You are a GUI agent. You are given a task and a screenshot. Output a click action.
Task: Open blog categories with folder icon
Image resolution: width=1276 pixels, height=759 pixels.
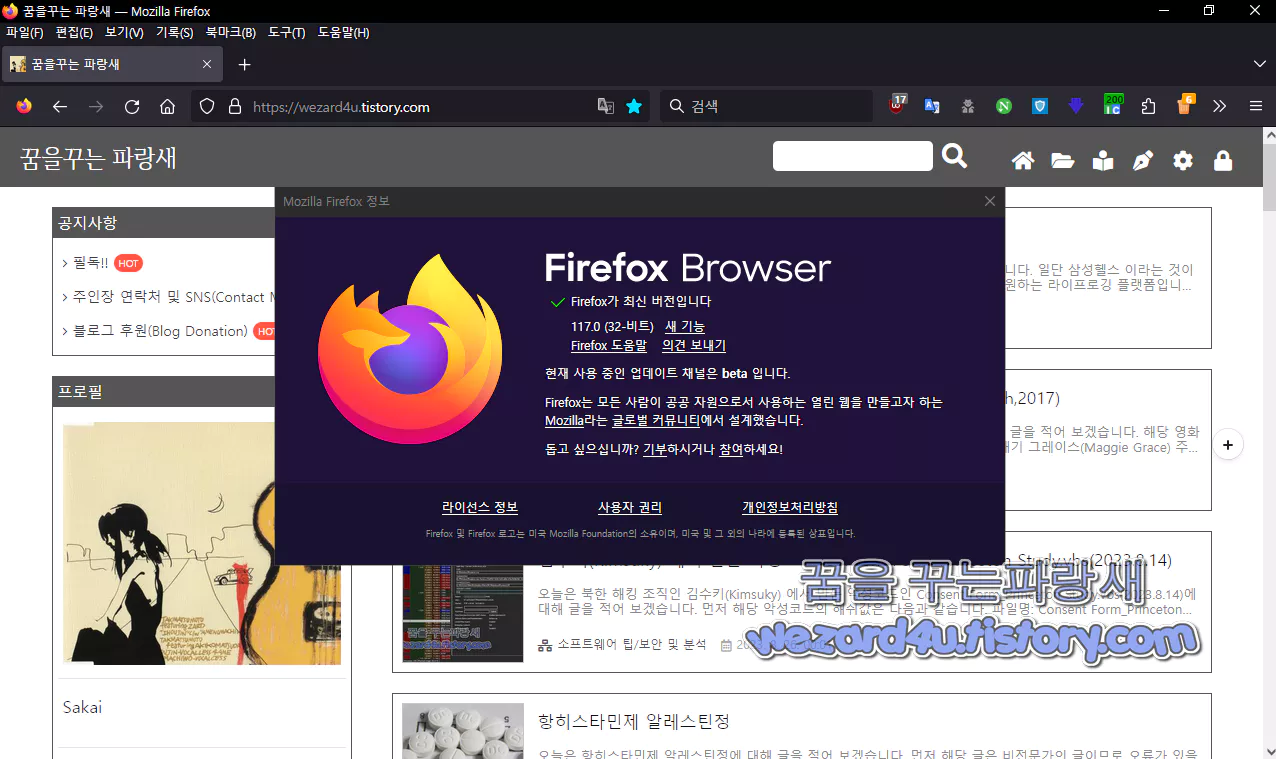[x=1062, y=160]
